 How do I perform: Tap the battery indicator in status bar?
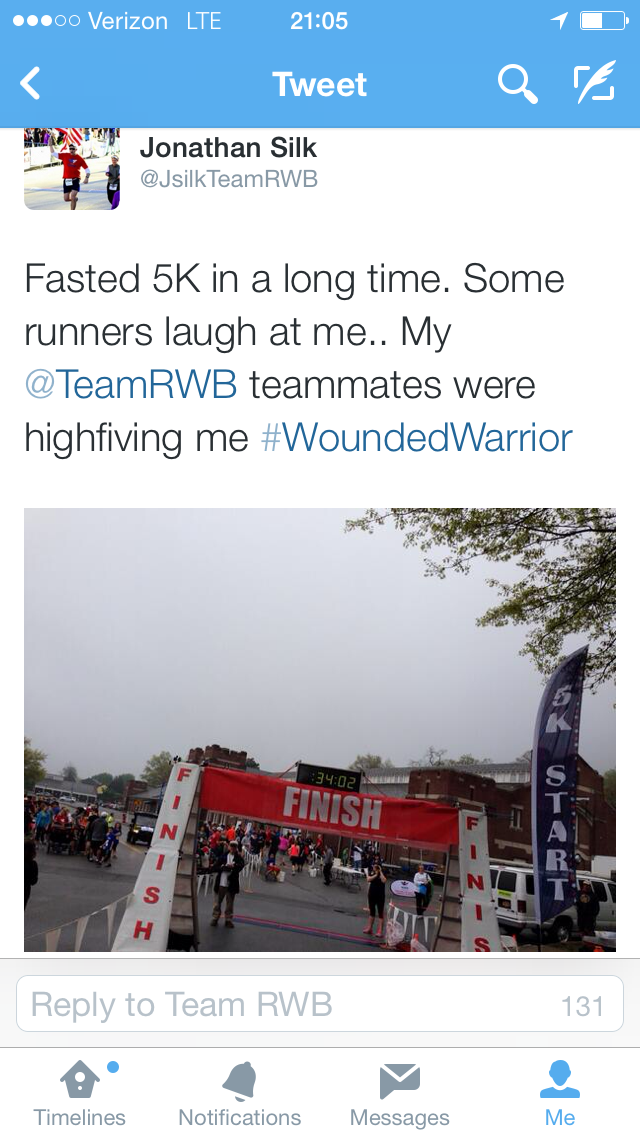coord(604,21)
